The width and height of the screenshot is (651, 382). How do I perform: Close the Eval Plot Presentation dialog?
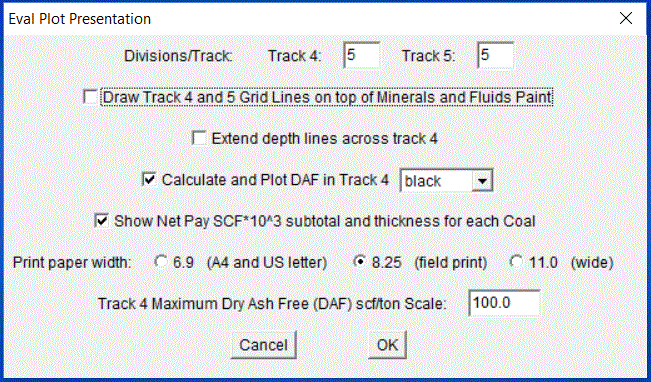coord(626,18)
